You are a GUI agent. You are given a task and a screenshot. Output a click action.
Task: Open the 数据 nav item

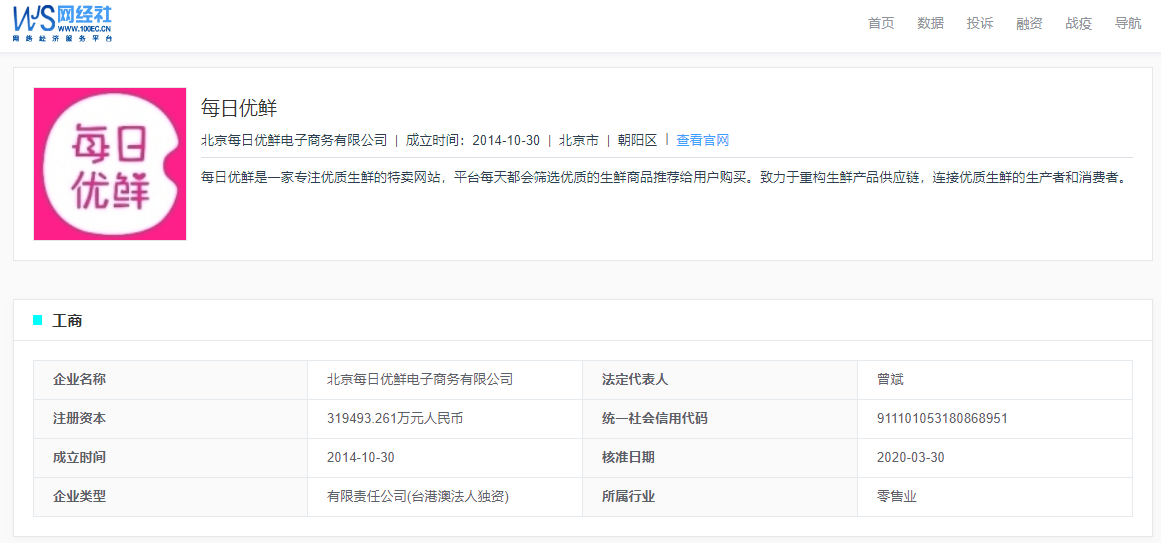click(931, 23)
